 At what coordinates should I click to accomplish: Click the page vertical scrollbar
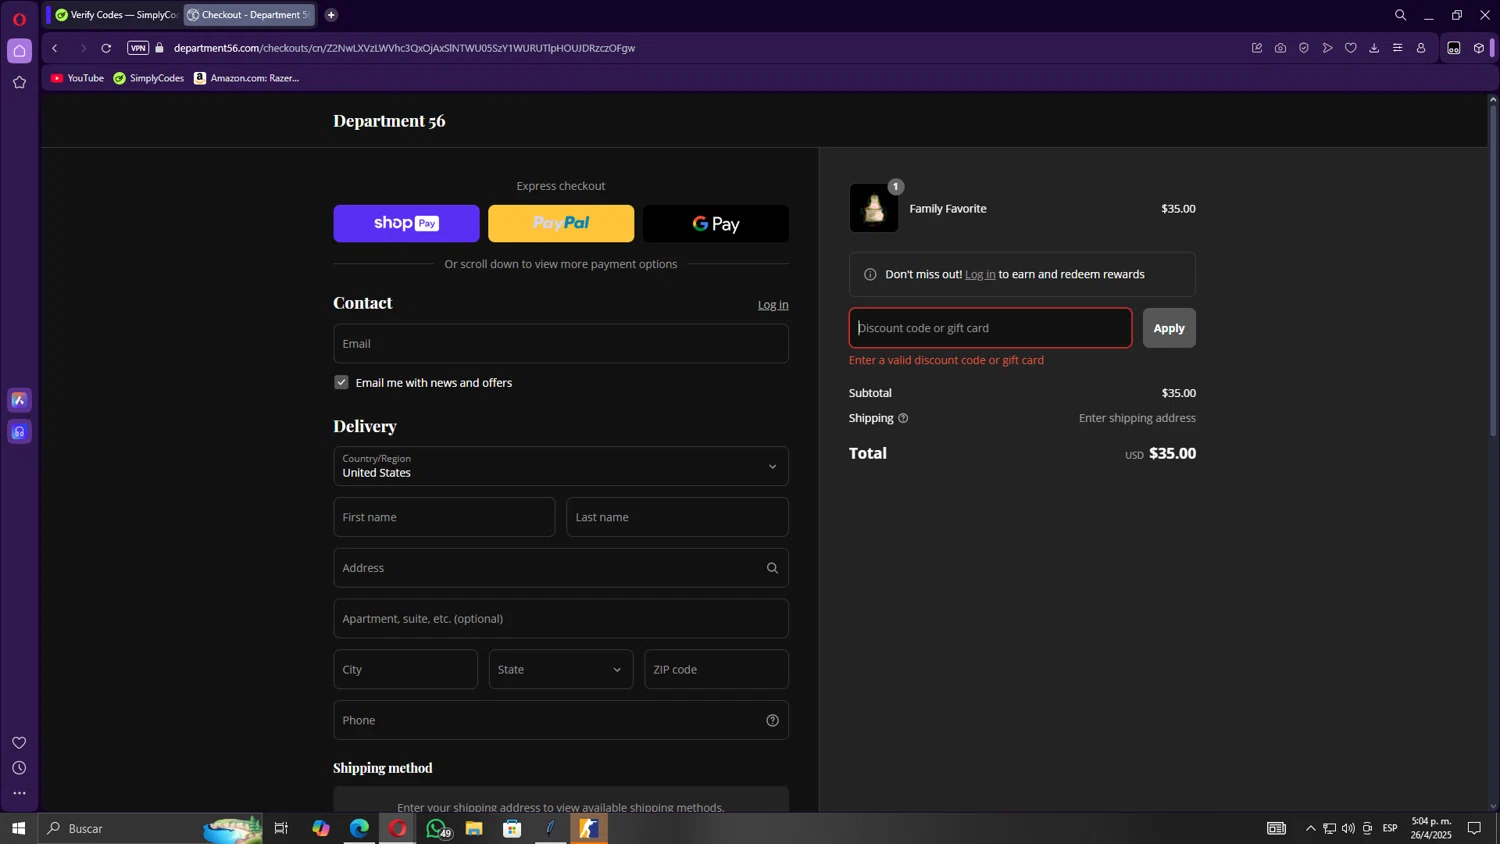1493,270
